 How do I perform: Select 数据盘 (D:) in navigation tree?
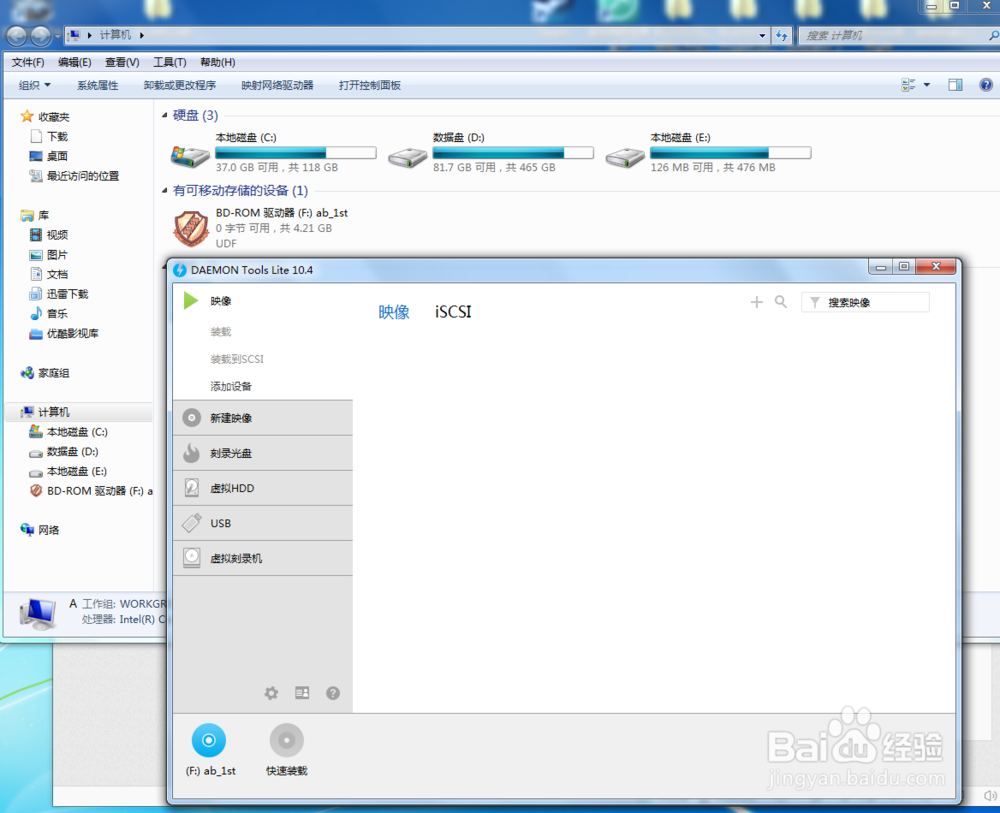pyautogui.click(x=64, y=451)
